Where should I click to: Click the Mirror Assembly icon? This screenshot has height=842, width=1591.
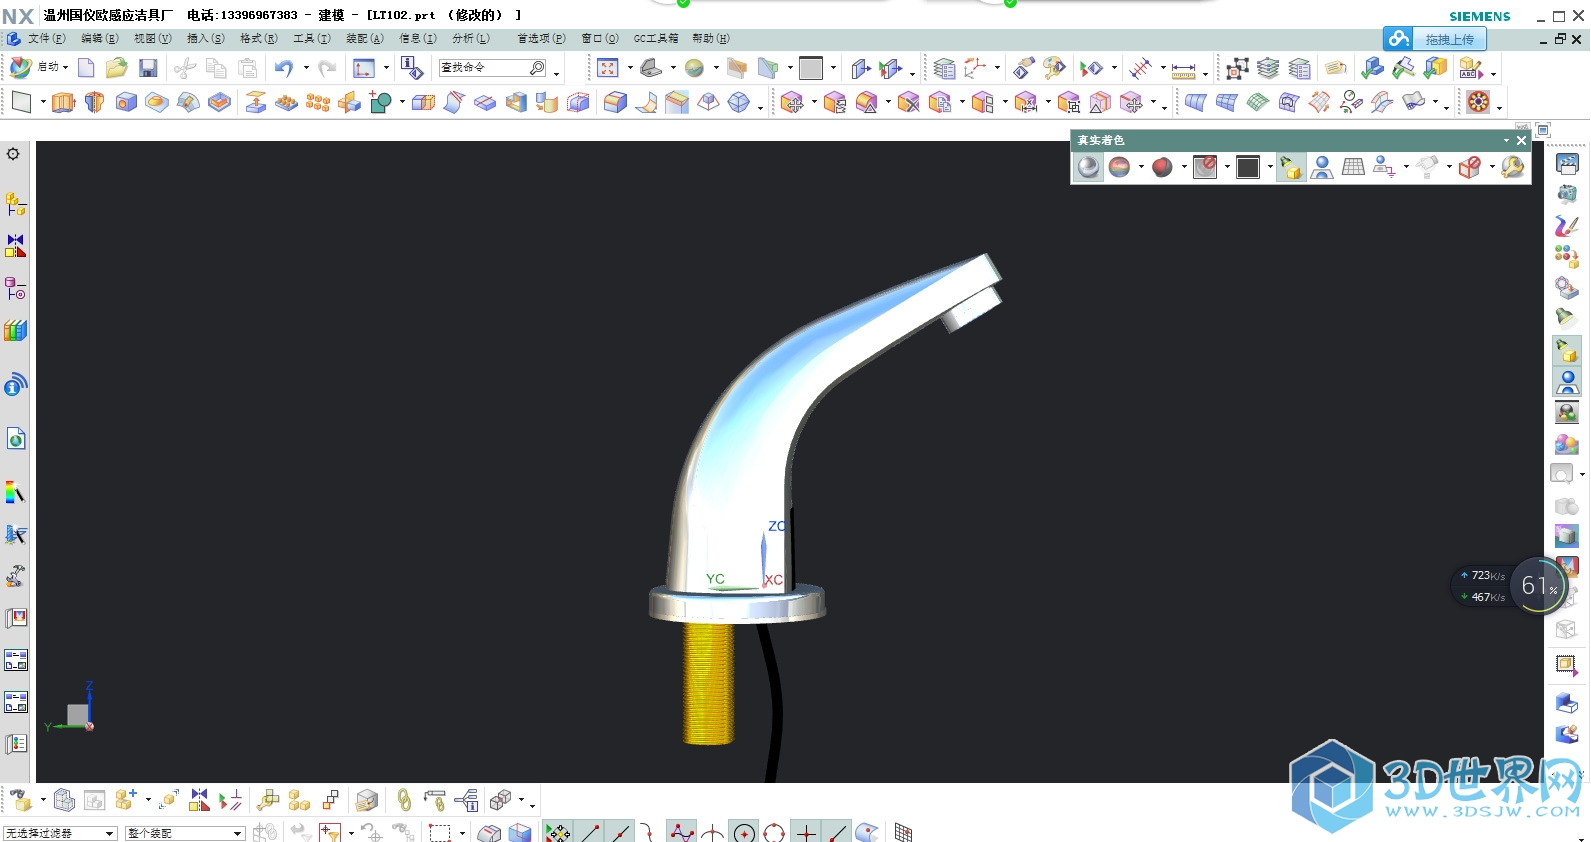tap(199, 800)
